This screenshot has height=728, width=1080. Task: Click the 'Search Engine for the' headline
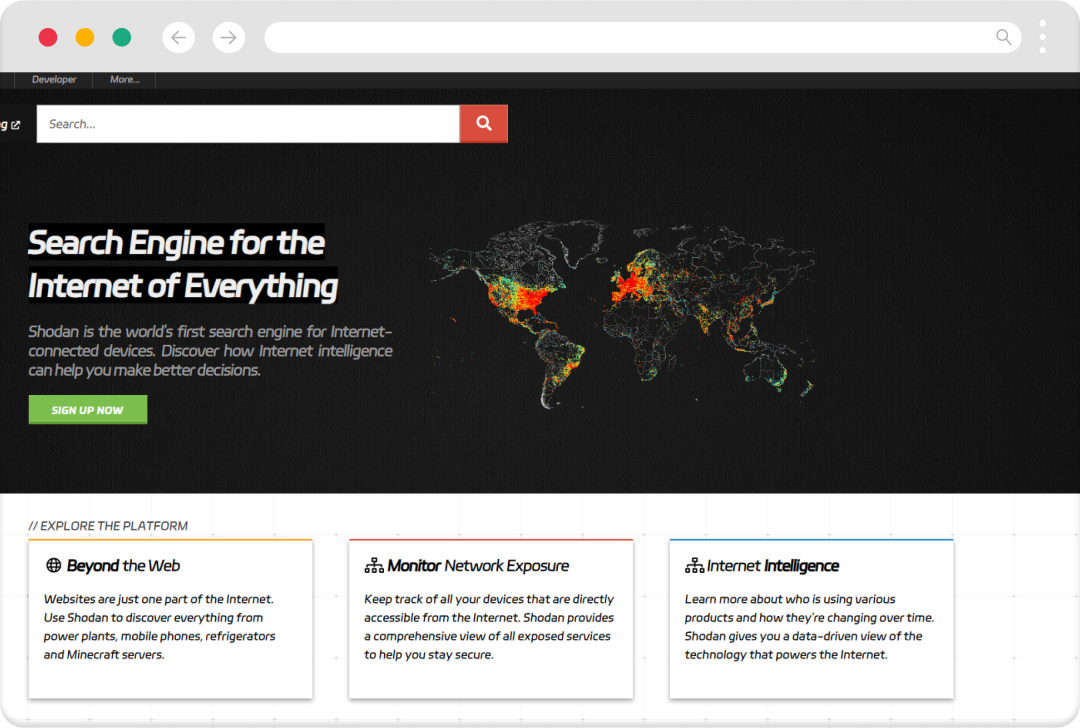[x=176, y=243]
